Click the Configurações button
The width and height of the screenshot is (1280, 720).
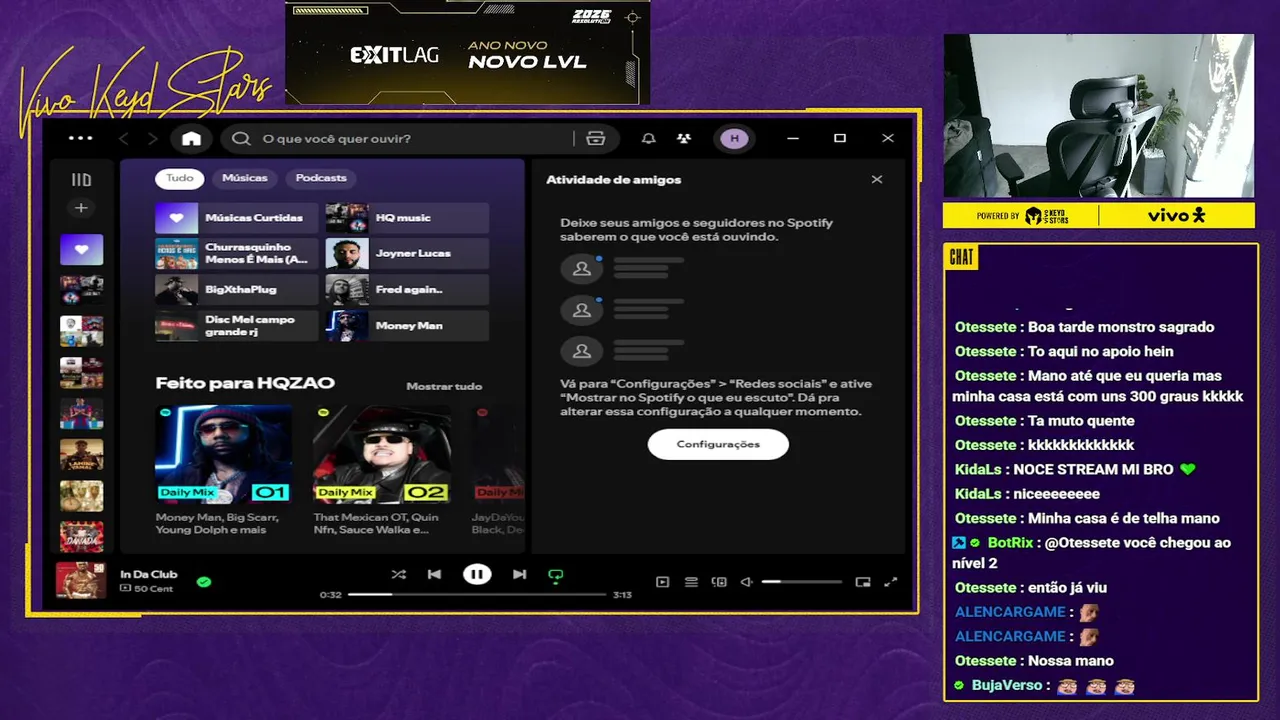pyautogui.click(x=718, y=444)
